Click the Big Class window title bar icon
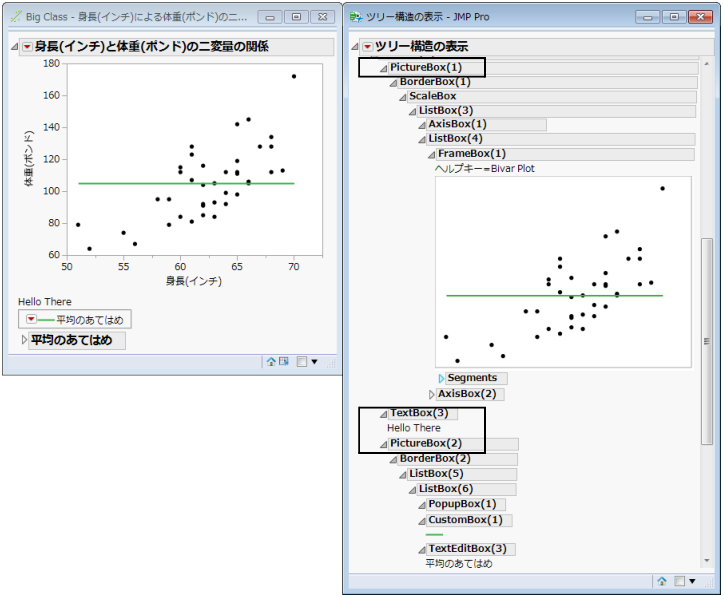The width and height of the screenshot is (723, 597). click(x=16, y=17)
